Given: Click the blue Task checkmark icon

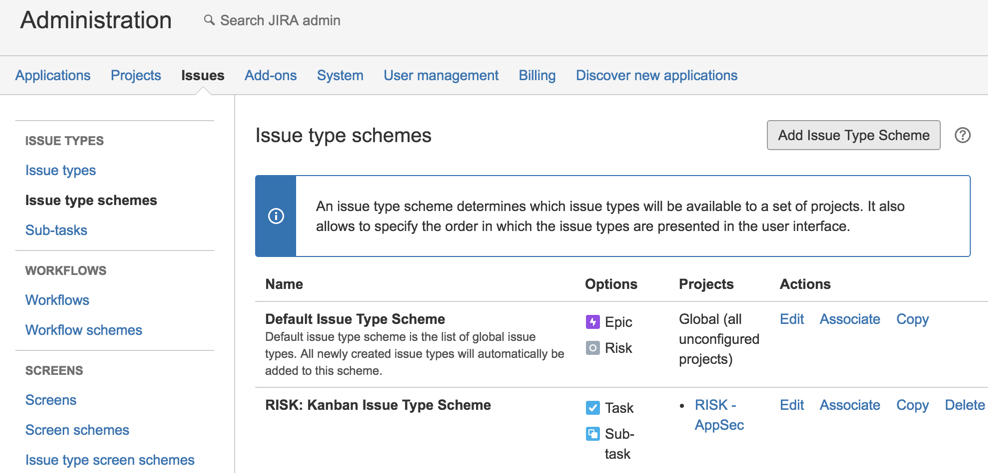Looking at the screenshot, I should 593,408.
